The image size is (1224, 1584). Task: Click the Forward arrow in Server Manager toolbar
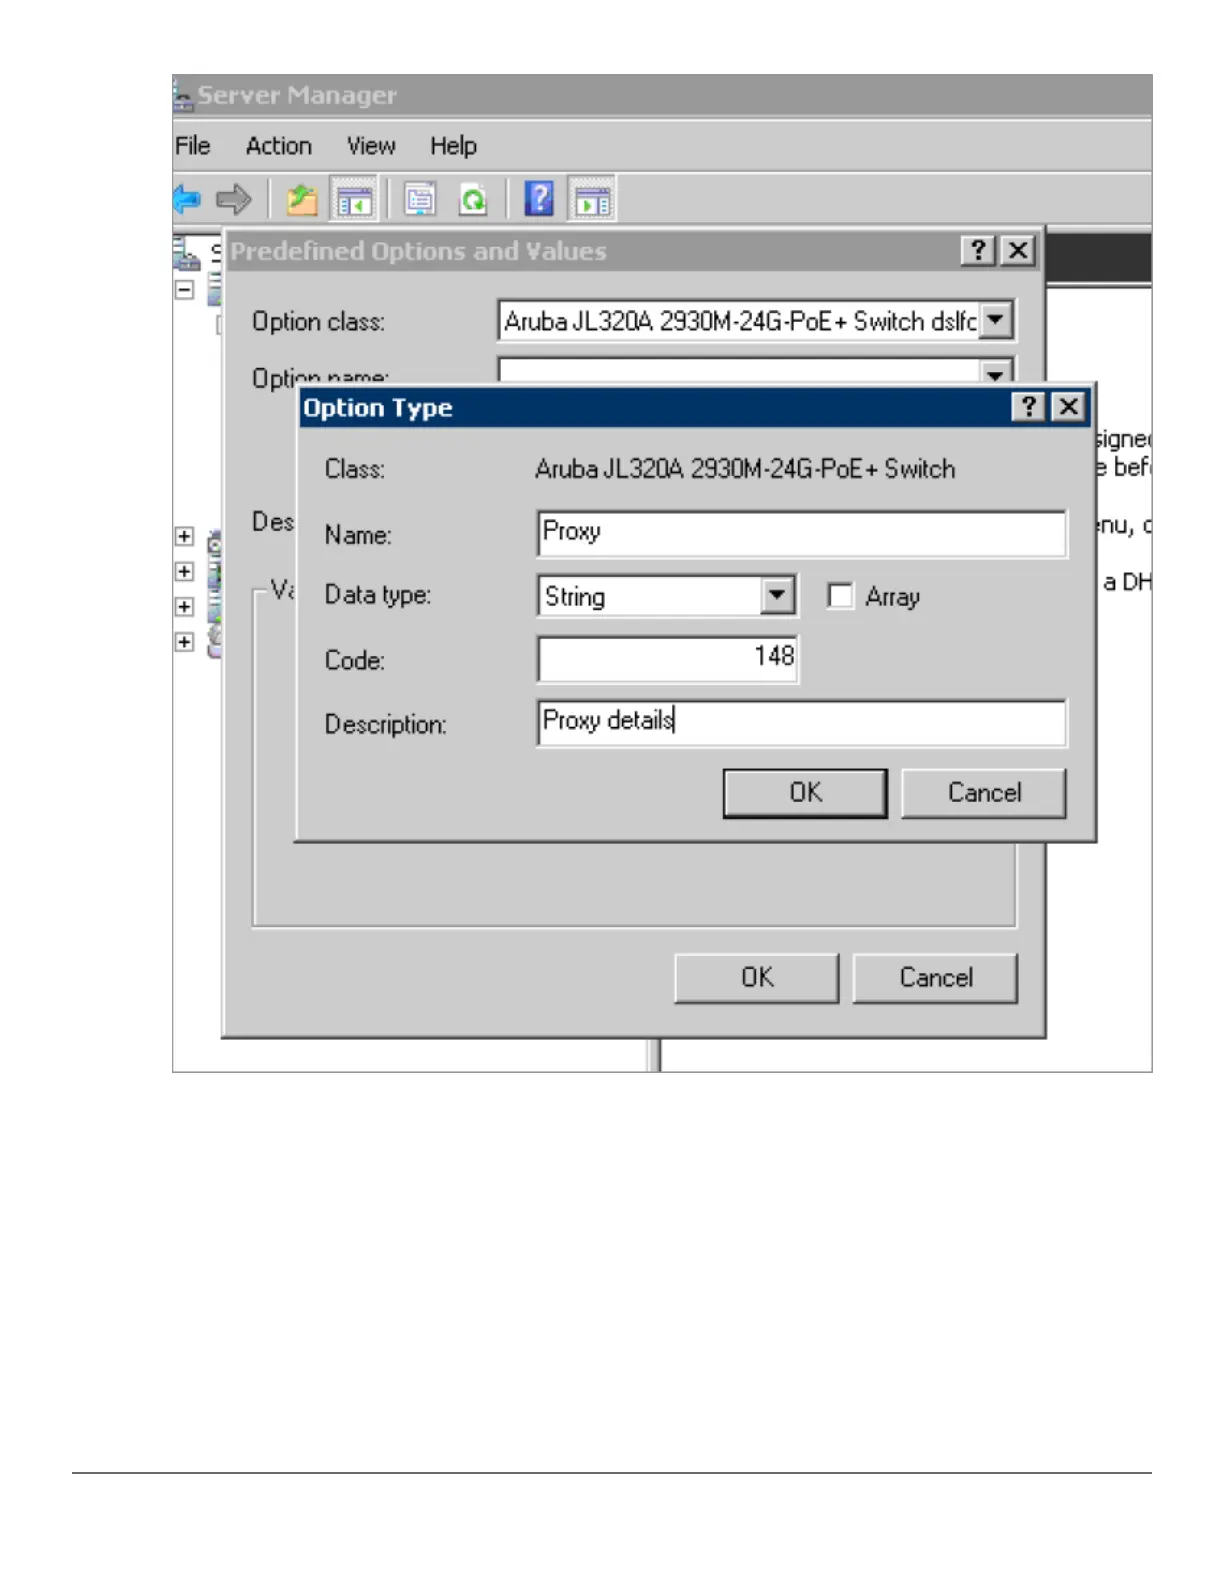pos(234,199)
